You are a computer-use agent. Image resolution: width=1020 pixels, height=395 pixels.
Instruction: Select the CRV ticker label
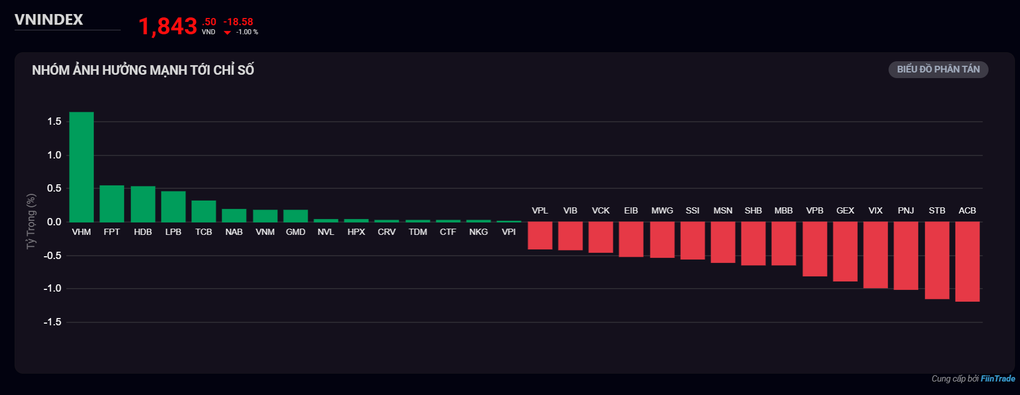(387, 232)
